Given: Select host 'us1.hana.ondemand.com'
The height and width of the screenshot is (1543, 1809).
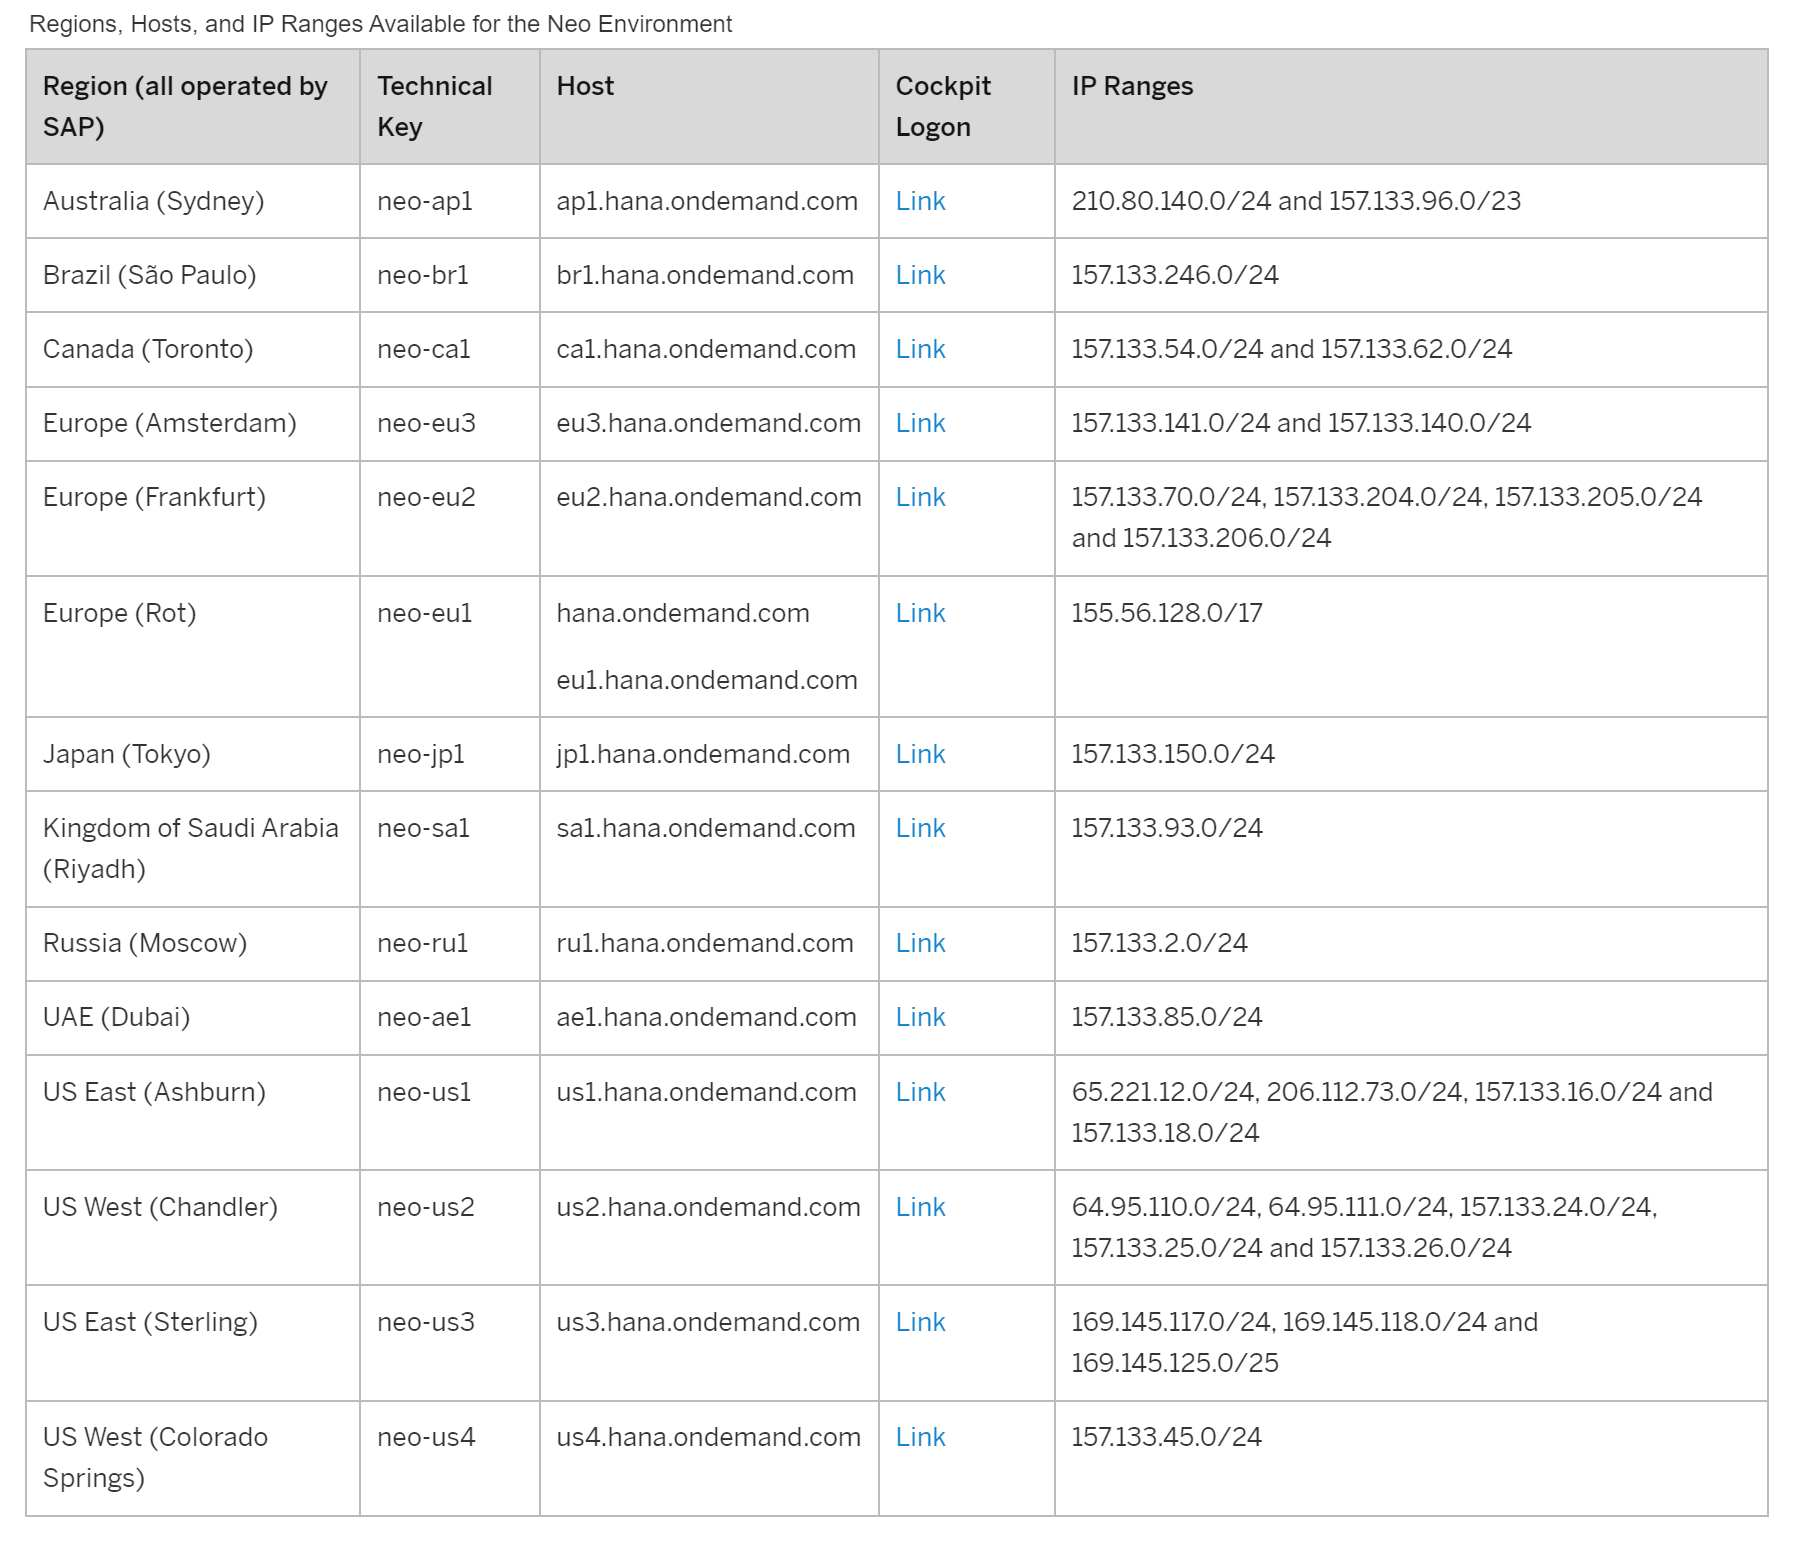Looking at the screenshot, I should [x=707, y=1092].
